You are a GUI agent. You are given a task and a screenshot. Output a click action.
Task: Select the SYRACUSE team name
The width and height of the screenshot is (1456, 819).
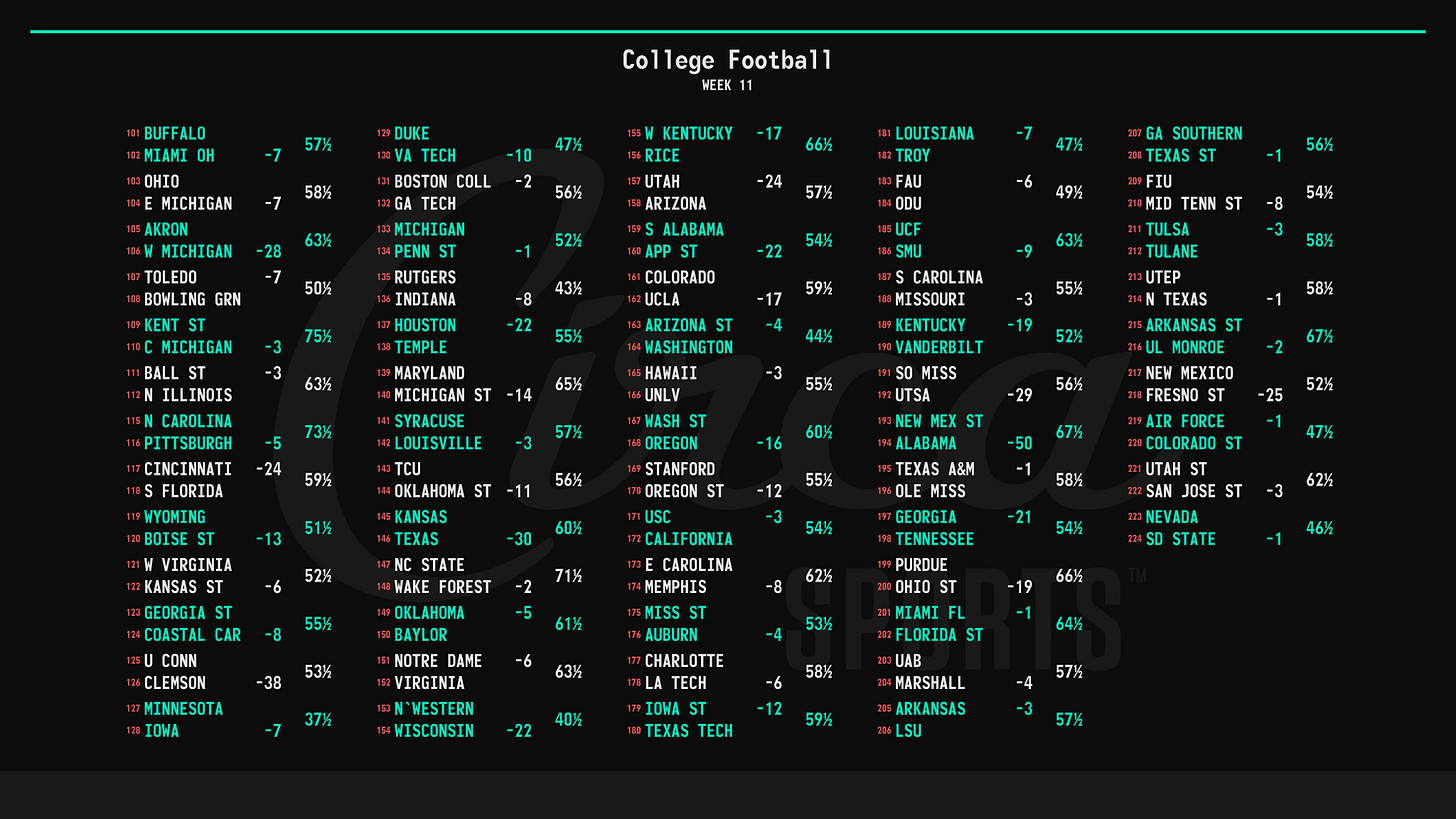pyautogui.click(x=430, y=421)
